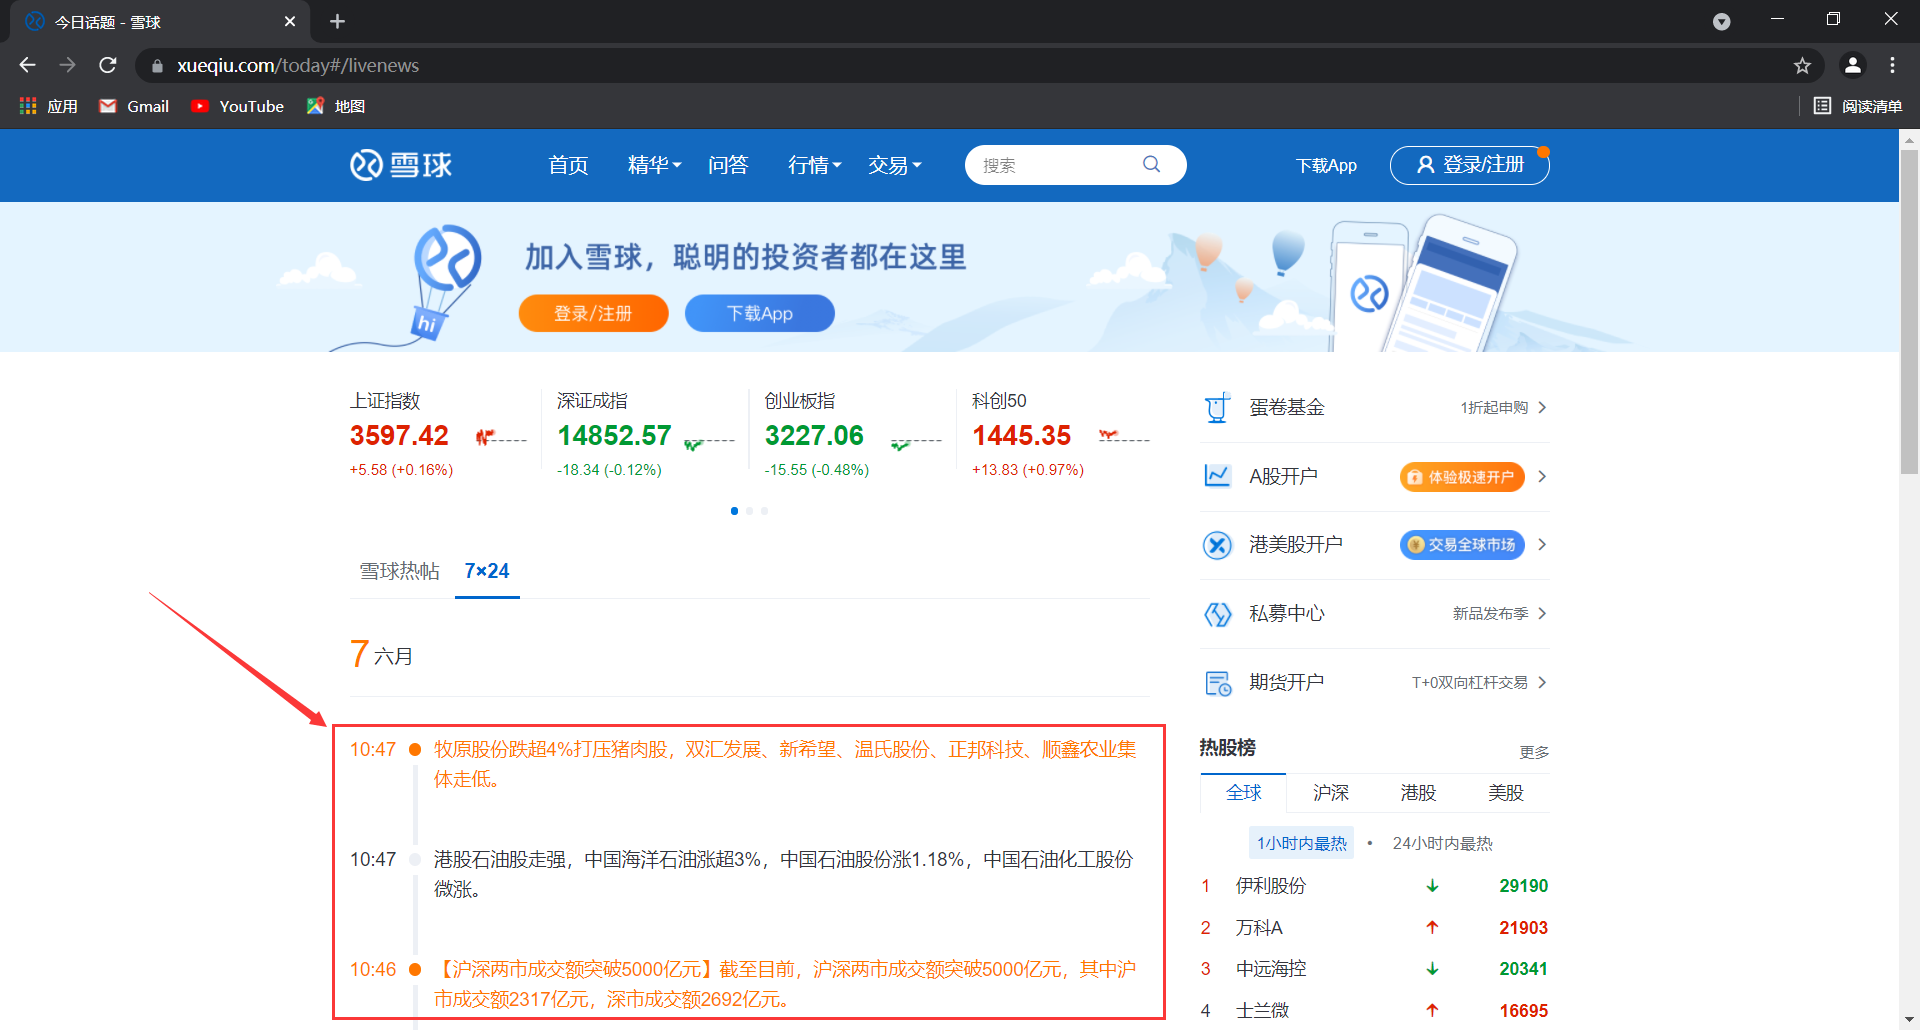Click the 雪球 Snowball logo

(400, 165)
